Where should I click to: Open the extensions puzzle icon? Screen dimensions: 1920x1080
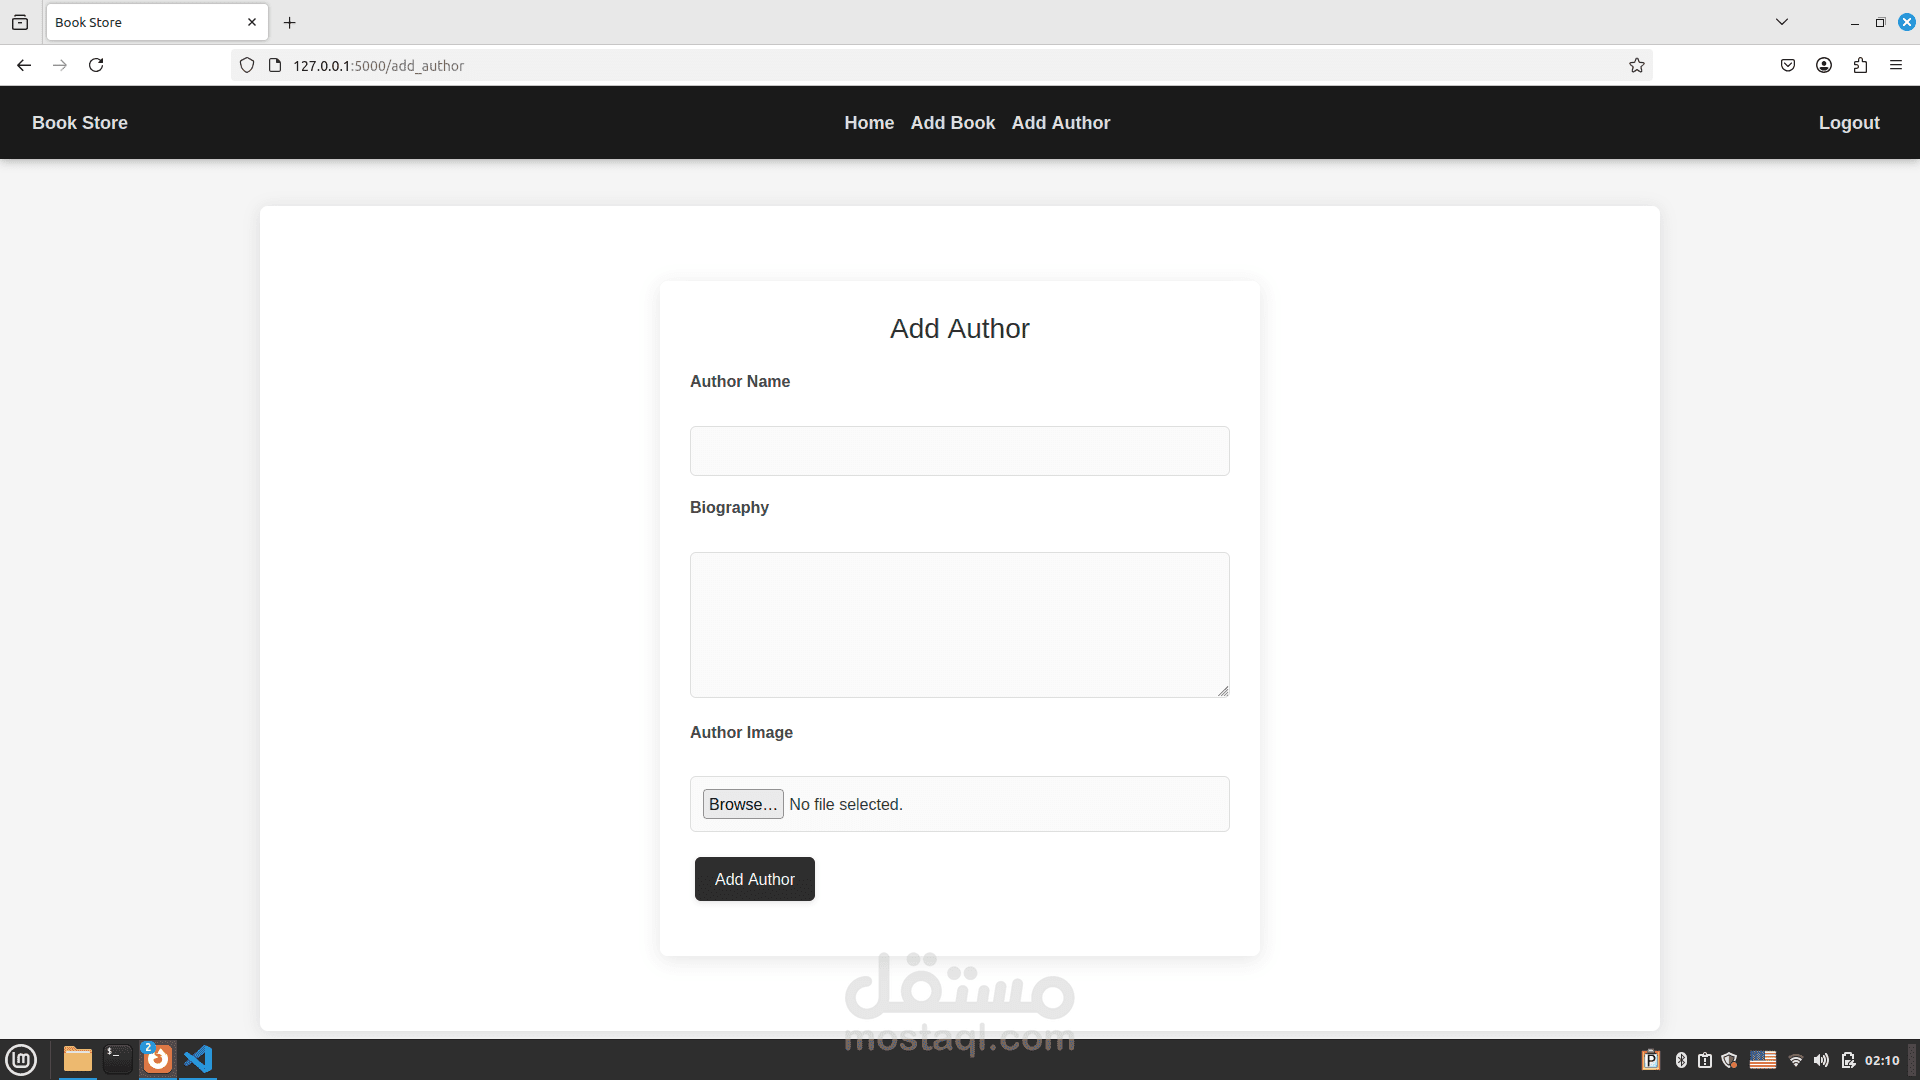[1860, 65]
